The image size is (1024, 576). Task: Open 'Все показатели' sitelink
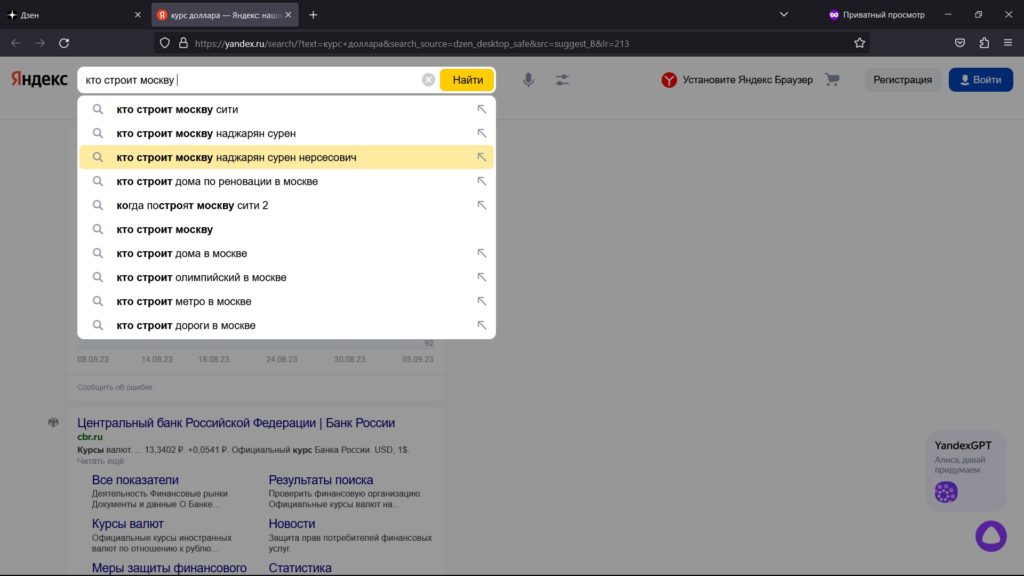pos(135,480)
